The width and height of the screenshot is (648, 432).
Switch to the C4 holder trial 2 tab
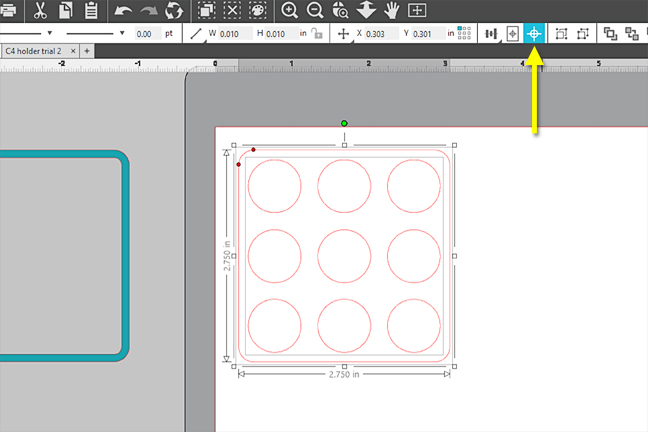[34, 50]
